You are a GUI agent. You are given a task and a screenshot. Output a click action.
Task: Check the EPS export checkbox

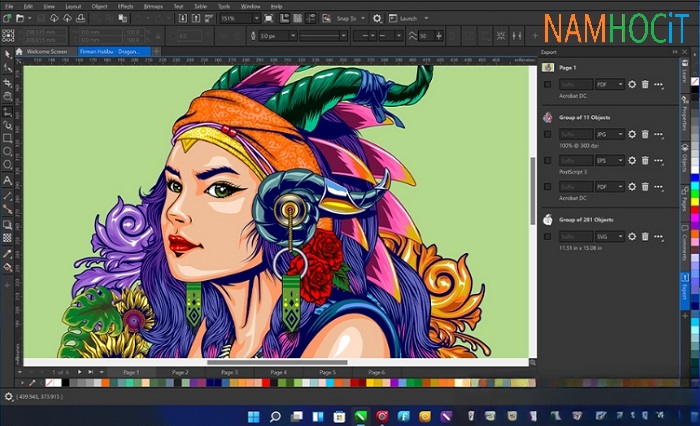click(547, 160)
